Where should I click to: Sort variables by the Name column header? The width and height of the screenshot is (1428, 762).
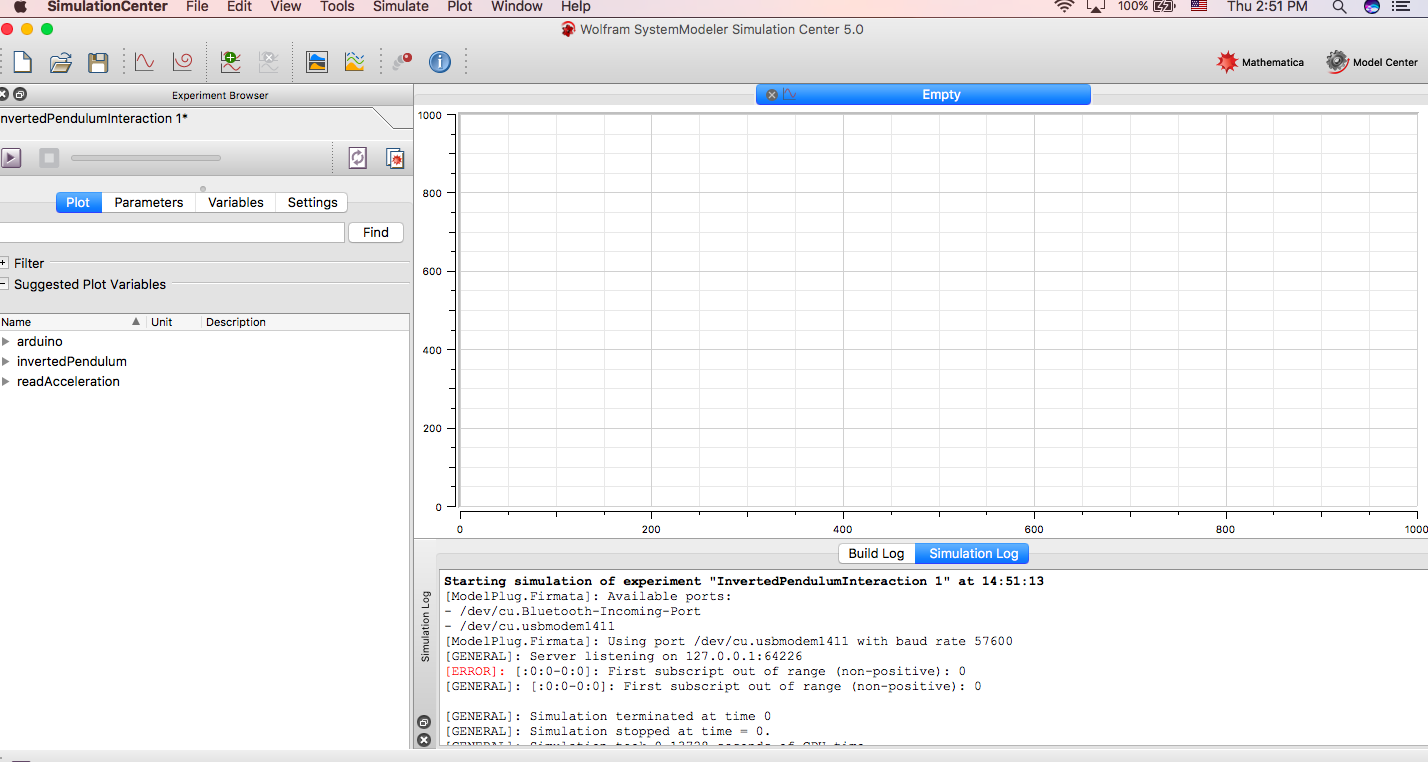click(72, 322)
